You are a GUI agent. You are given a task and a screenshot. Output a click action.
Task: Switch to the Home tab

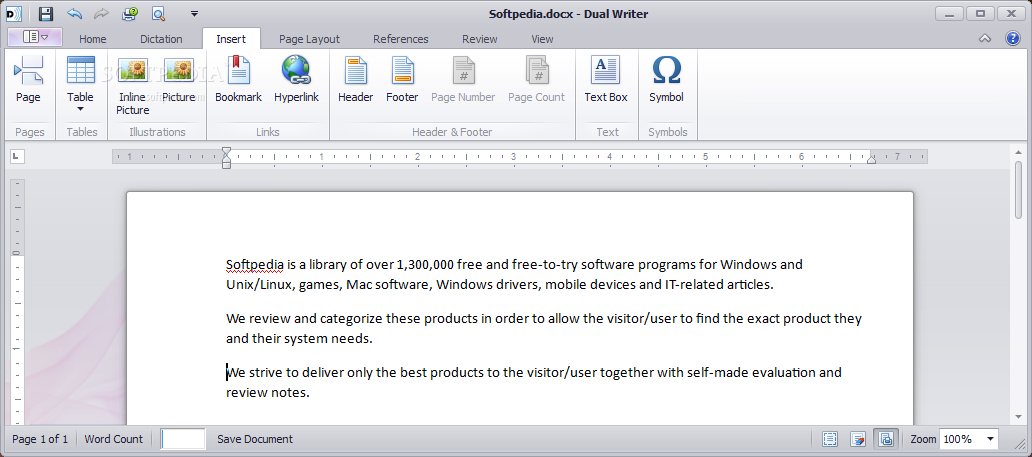click(x=93, y=39)
